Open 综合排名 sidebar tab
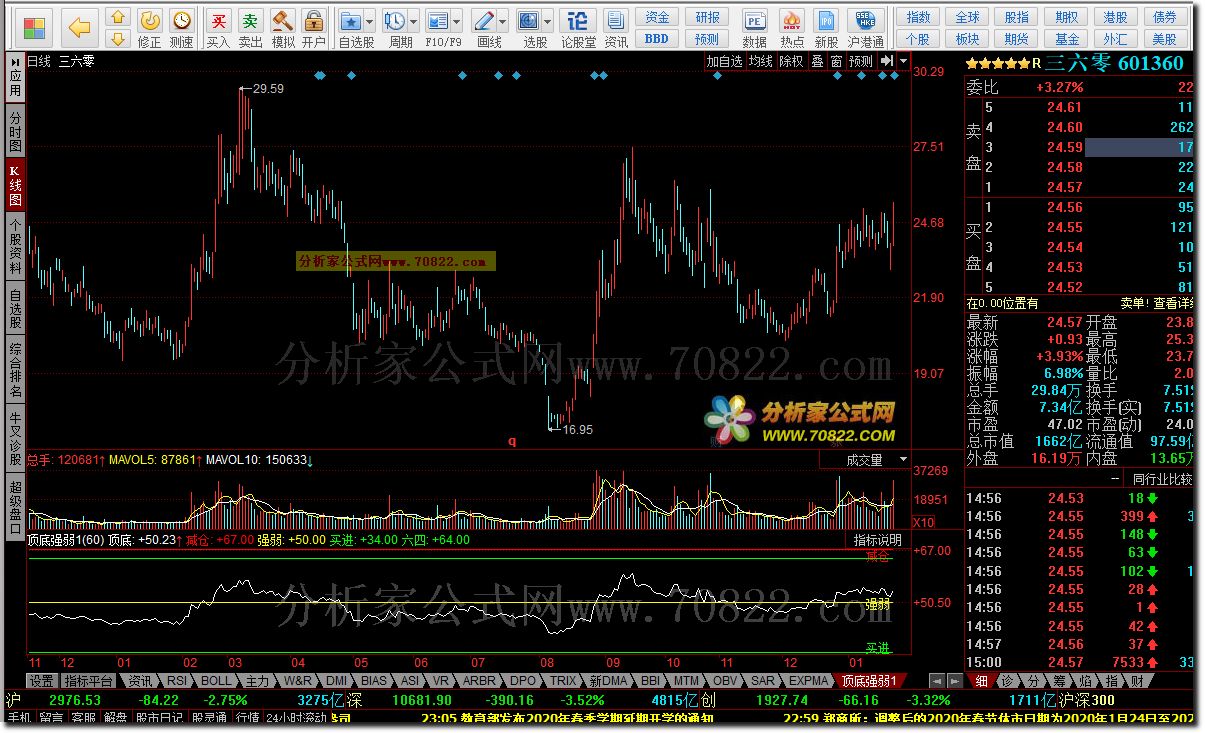Viewport: 1205px width, 733px height. (x=15, y=370)
